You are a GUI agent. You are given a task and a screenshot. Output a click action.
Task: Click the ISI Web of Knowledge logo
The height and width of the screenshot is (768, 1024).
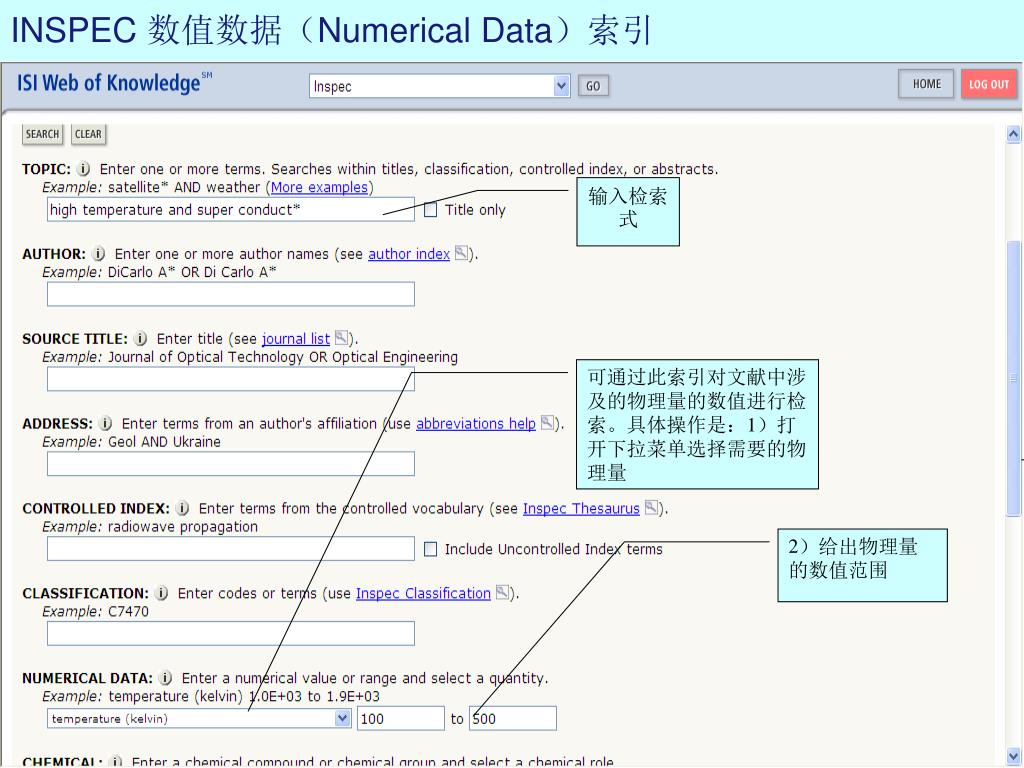pyautogui.click(x=114, y=83)
